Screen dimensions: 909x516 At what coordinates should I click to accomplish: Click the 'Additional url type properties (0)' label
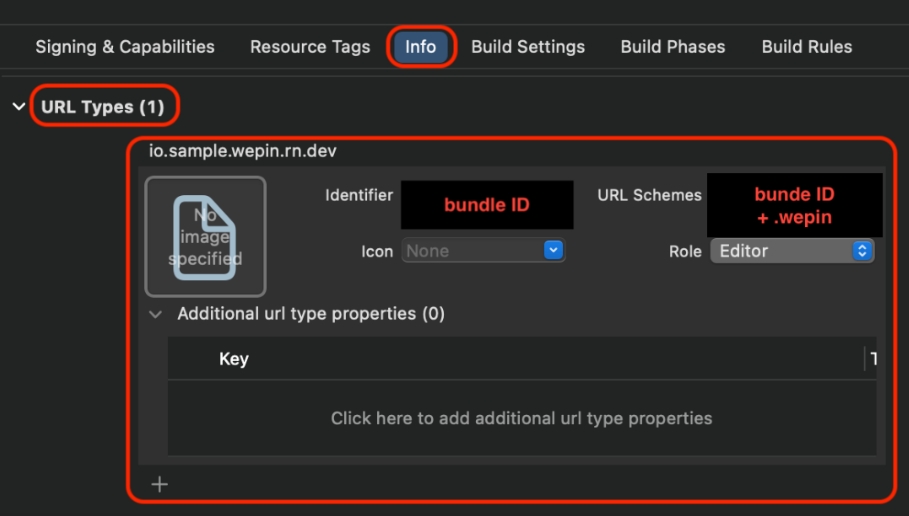pyautogui.click(x=311, y=314)
